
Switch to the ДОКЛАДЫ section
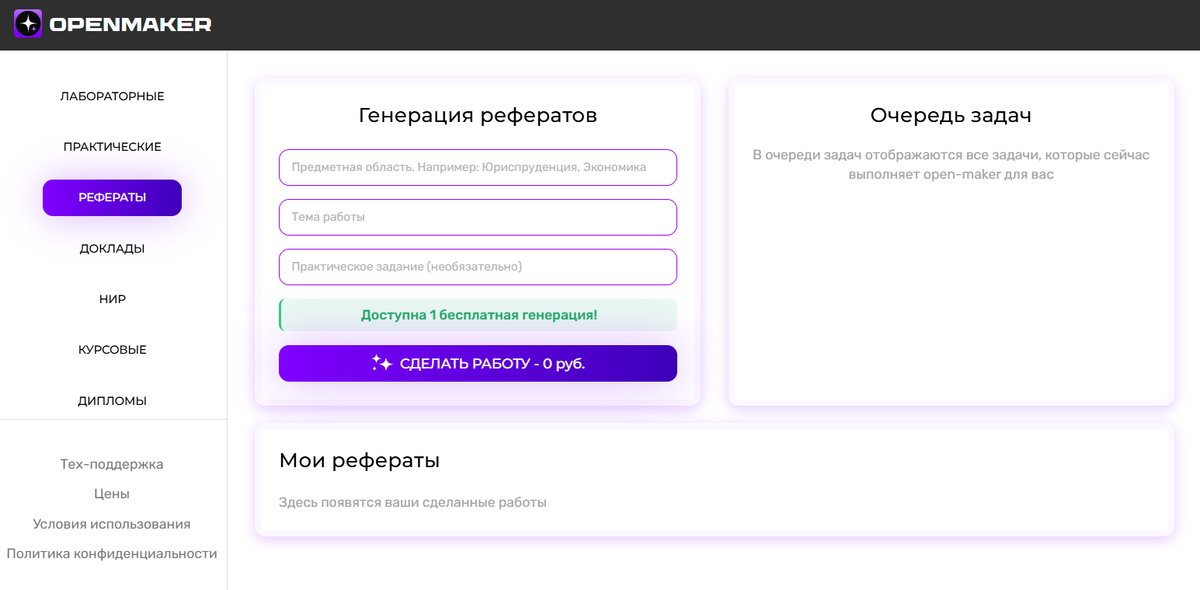[112, 249]
